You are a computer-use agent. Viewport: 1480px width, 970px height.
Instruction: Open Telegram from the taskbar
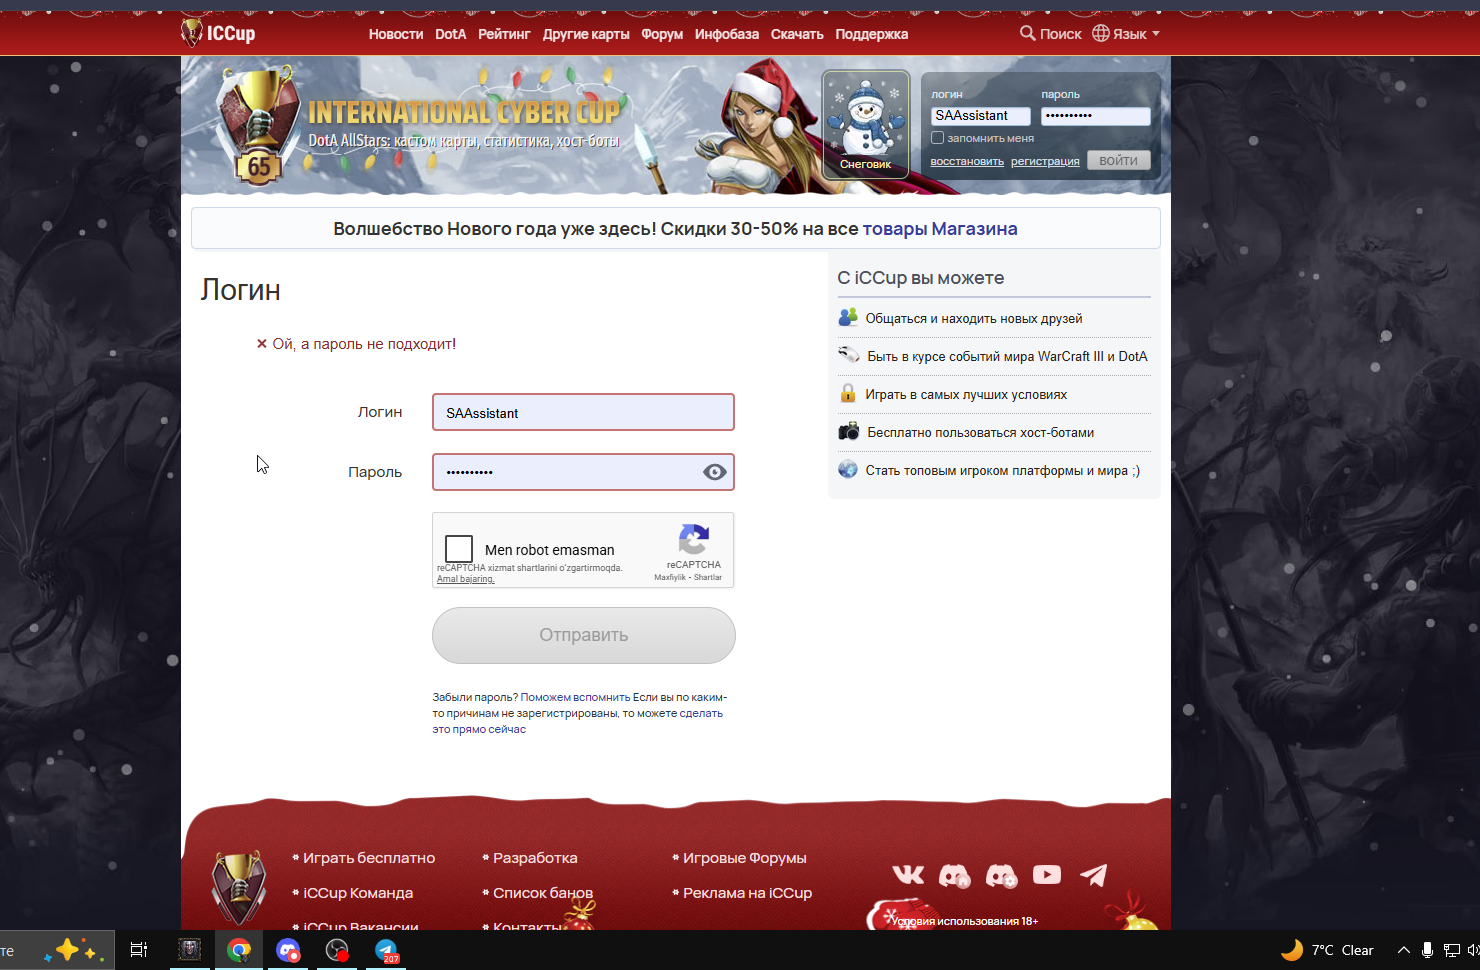[387, 950]
